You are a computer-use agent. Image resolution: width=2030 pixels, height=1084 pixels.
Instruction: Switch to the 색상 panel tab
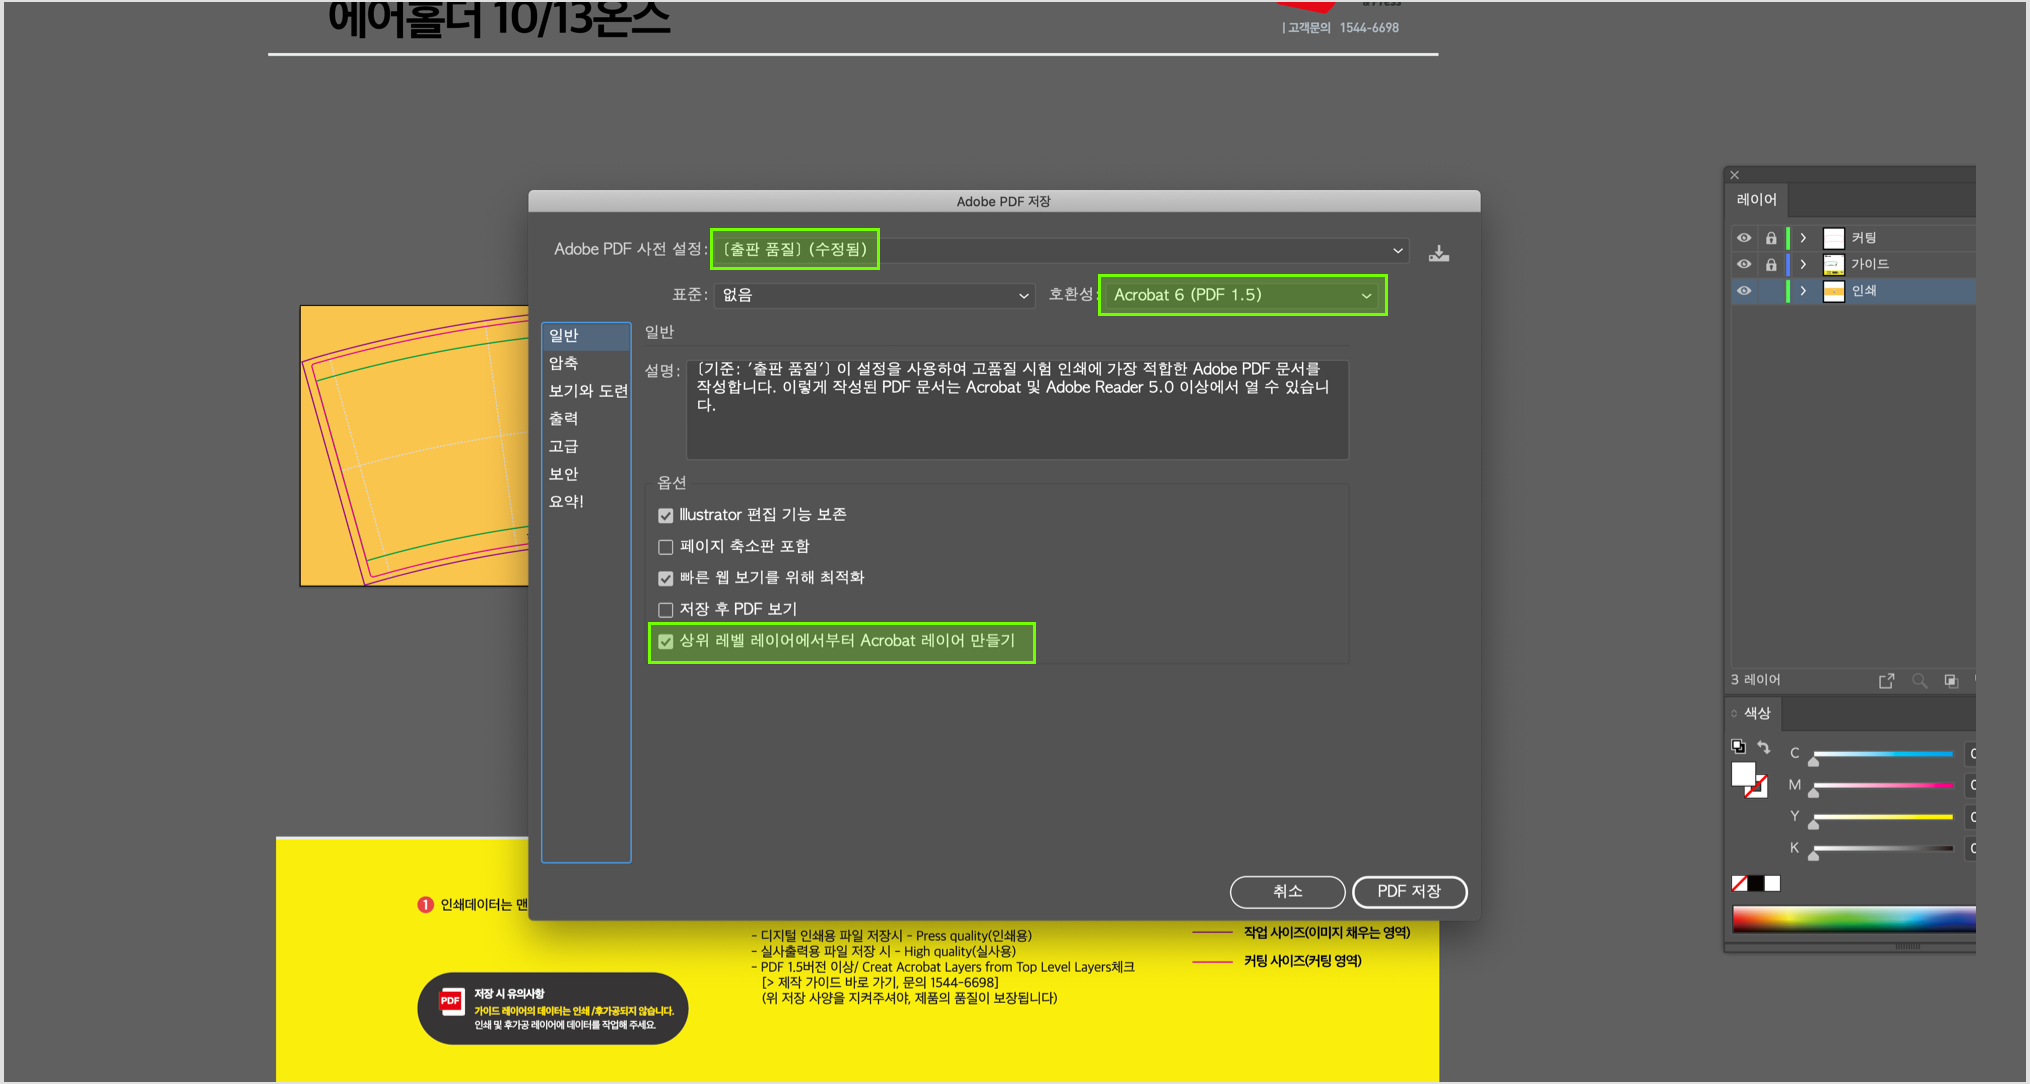point(1757,713)
